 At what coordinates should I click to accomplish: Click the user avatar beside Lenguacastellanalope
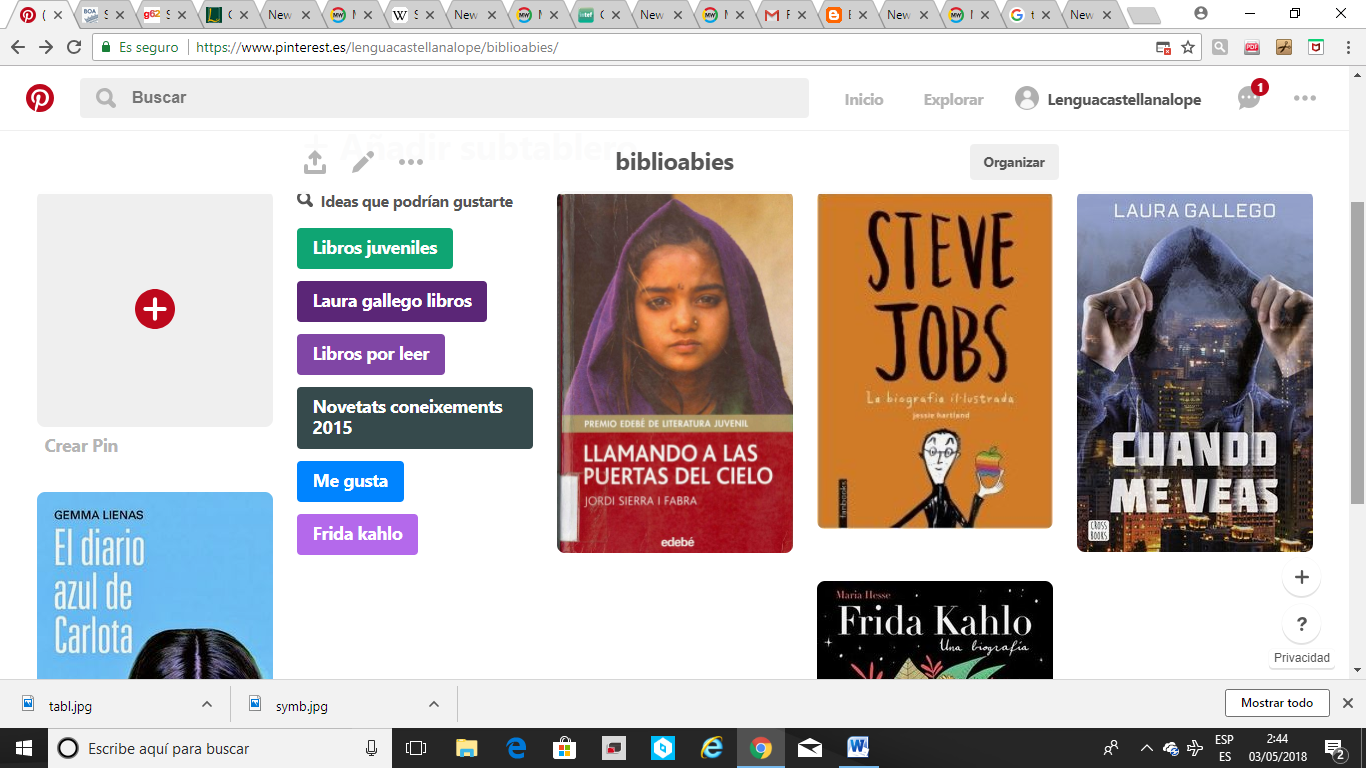tap(1026, 98)
